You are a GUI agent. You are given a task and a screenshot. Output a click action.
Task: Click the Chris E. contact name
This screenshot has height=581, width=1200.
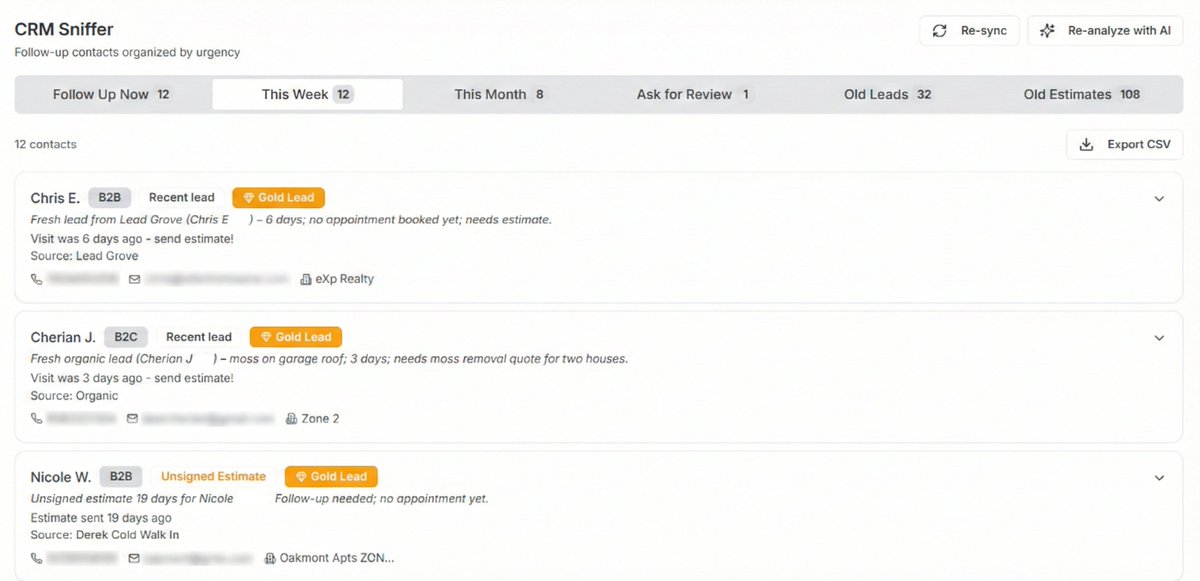point(55,198)
